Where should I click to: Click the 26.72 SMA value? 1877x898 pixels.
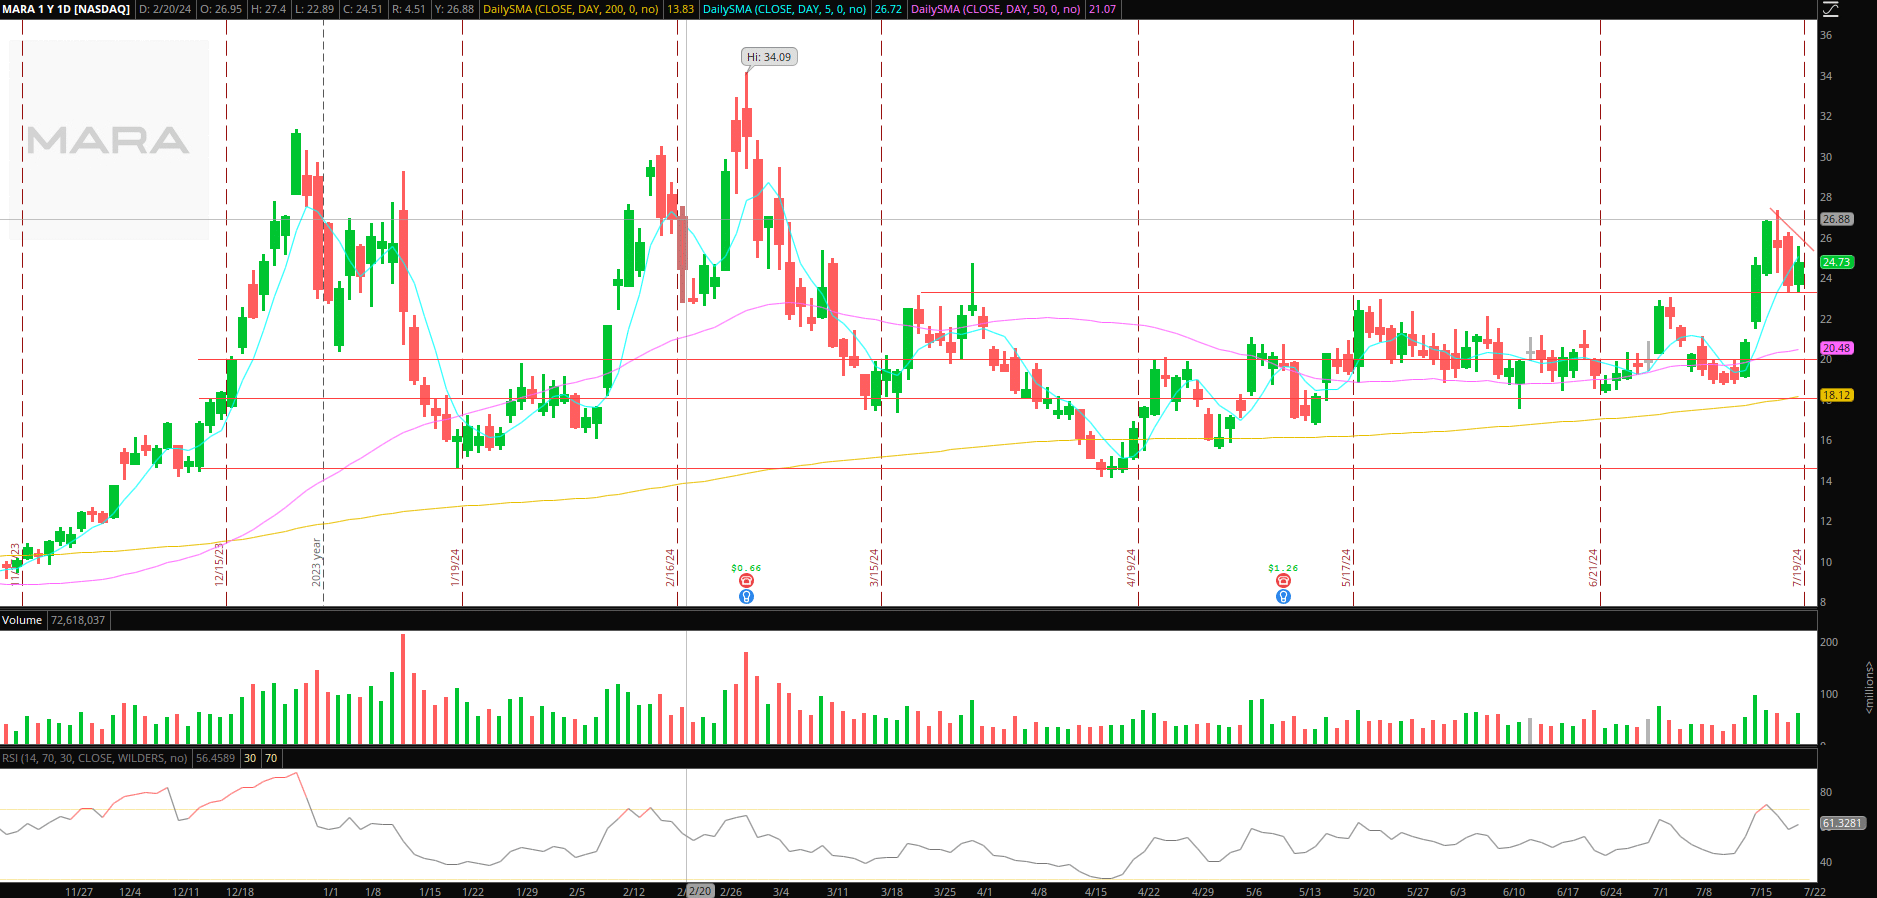[888, 9]
